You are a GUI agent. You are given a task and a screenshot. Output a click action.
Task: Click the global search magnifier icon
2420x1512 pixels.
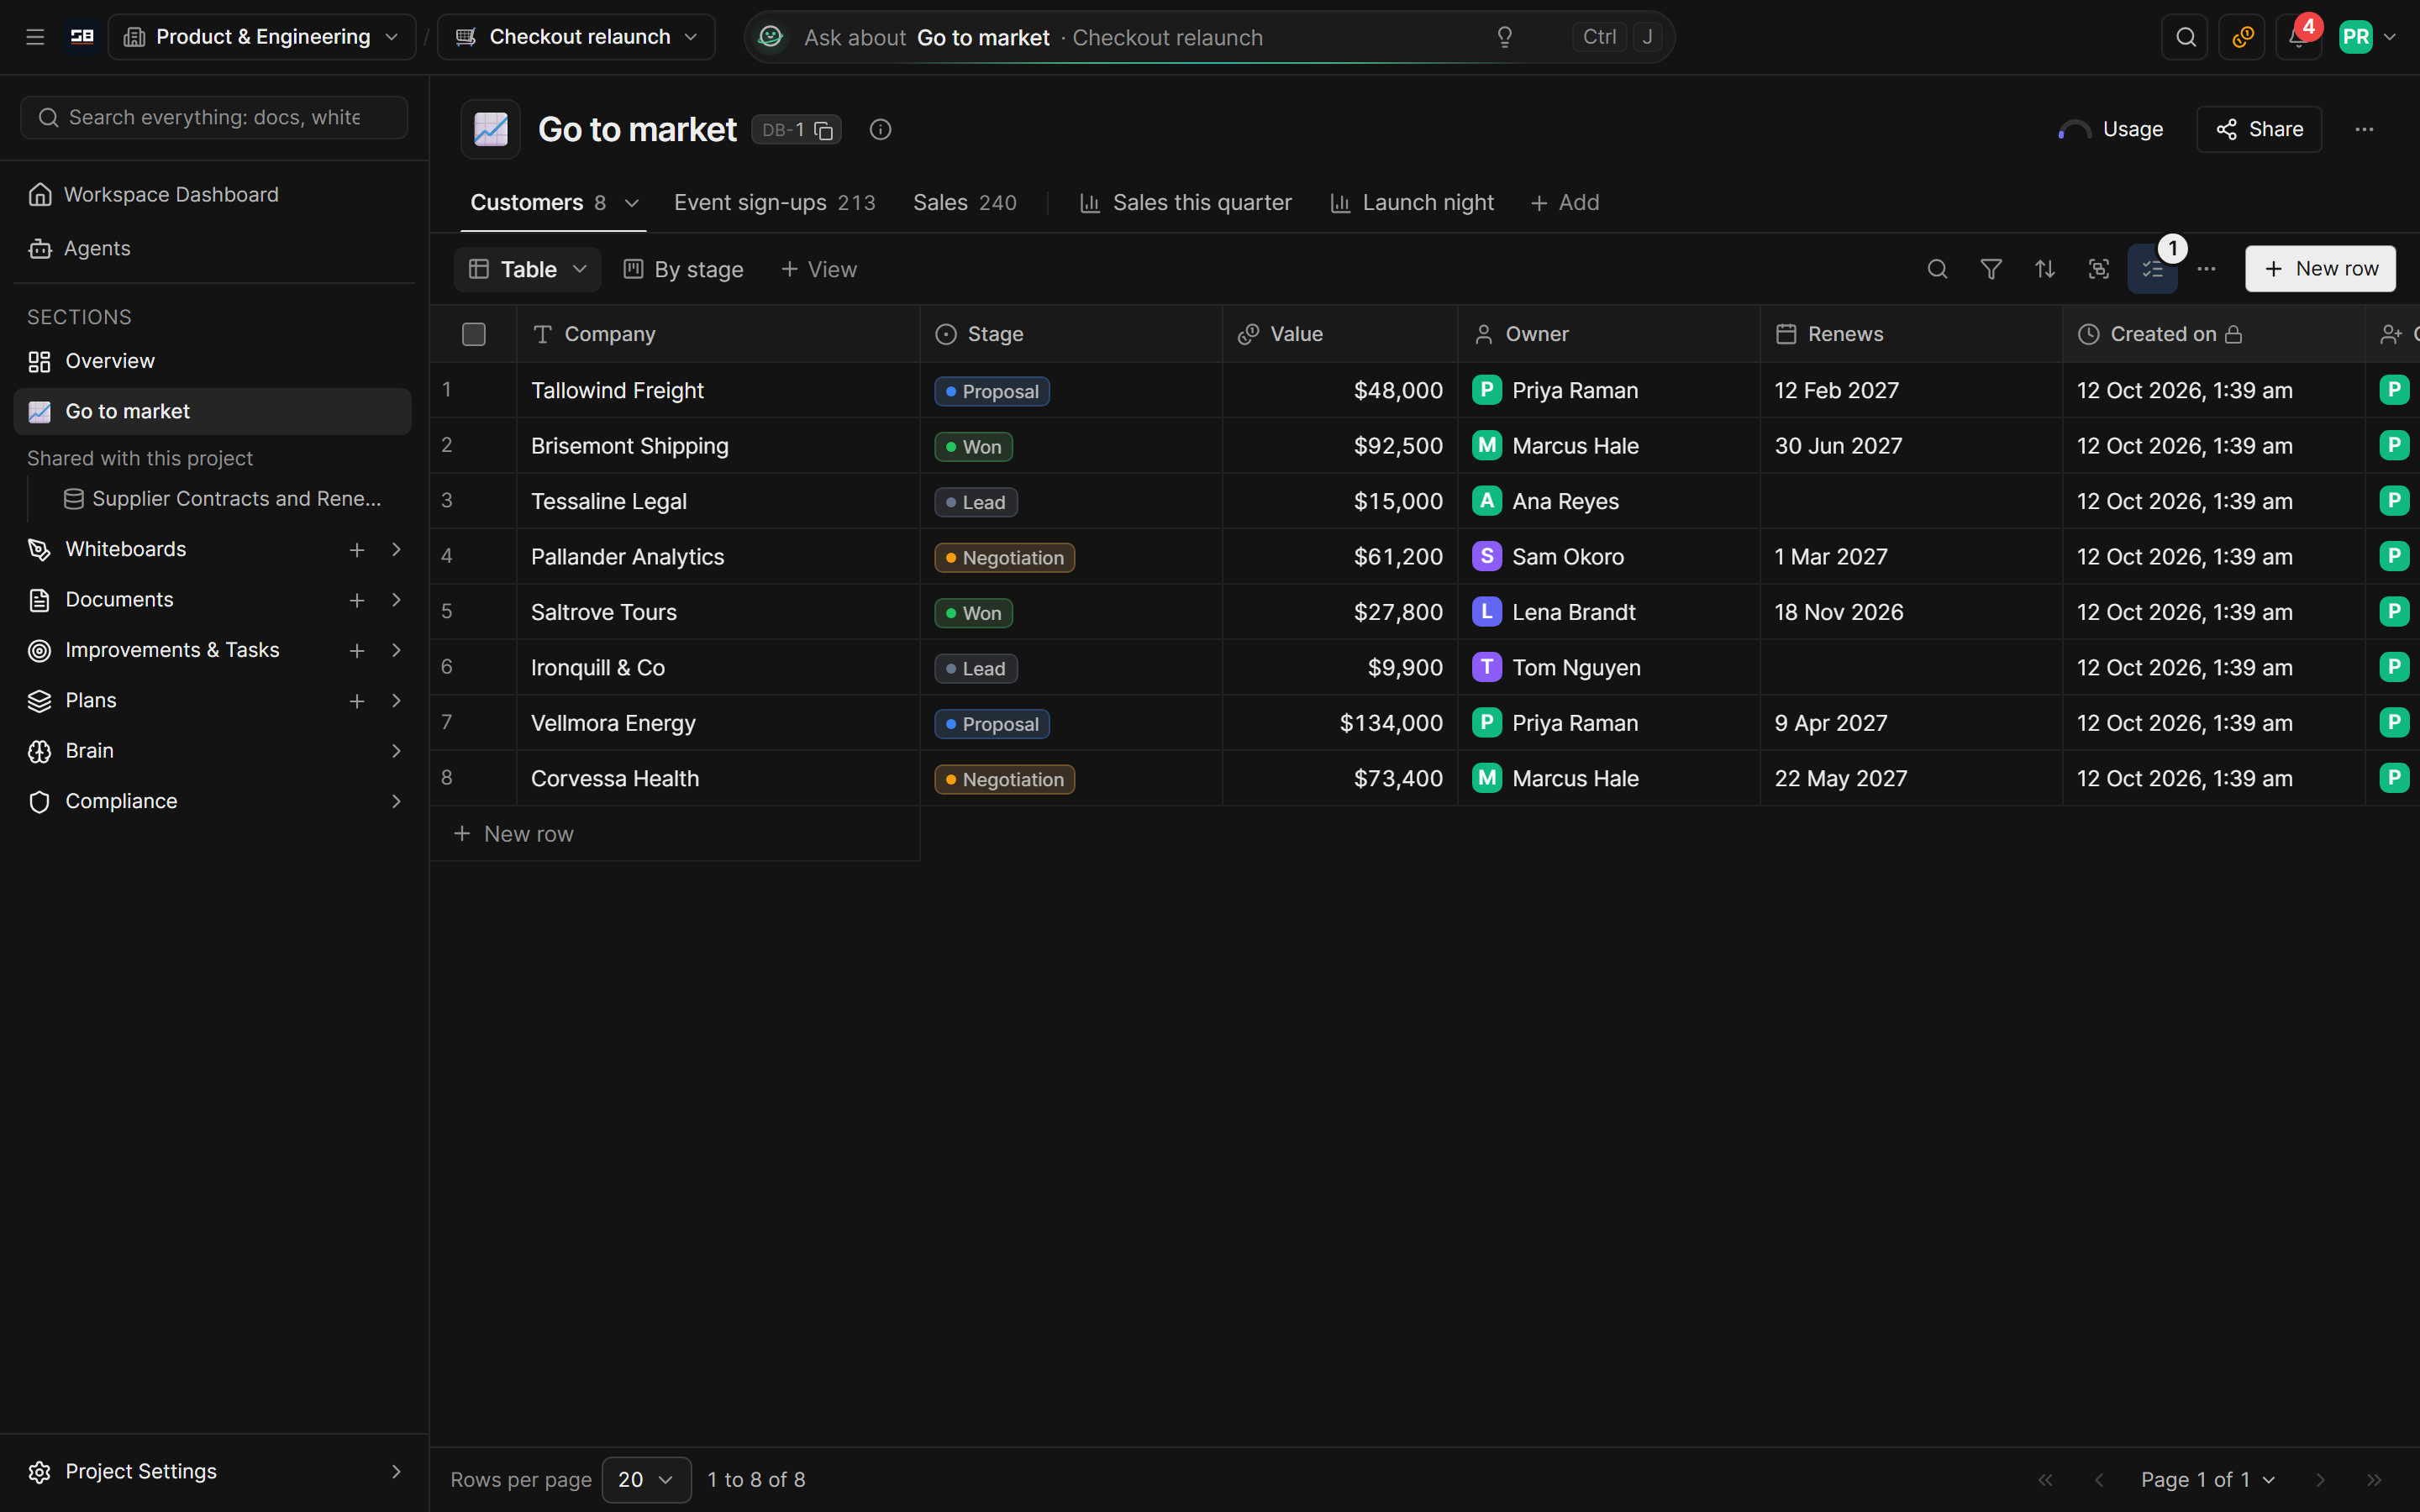2185,37
